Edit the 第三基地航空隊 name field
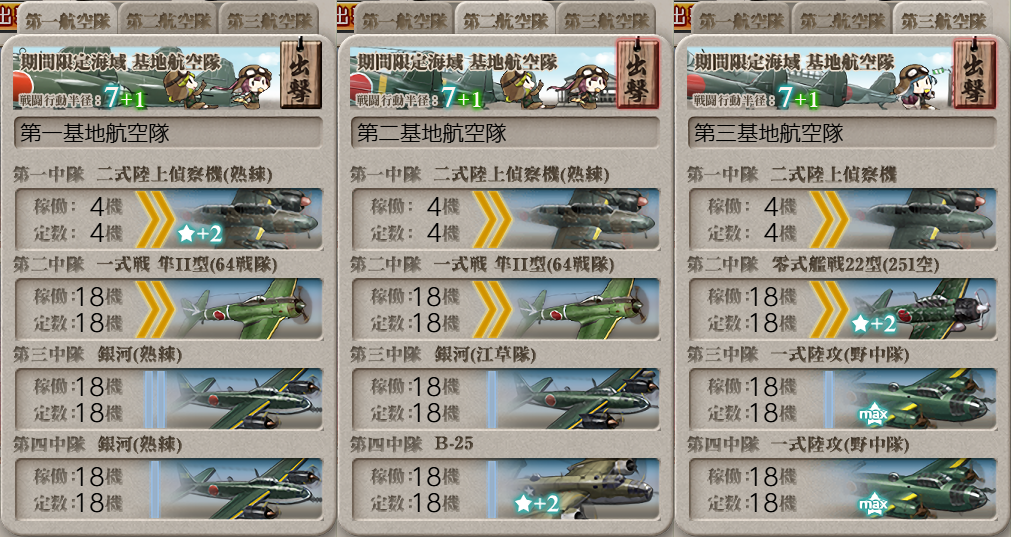 coord(842,133)
